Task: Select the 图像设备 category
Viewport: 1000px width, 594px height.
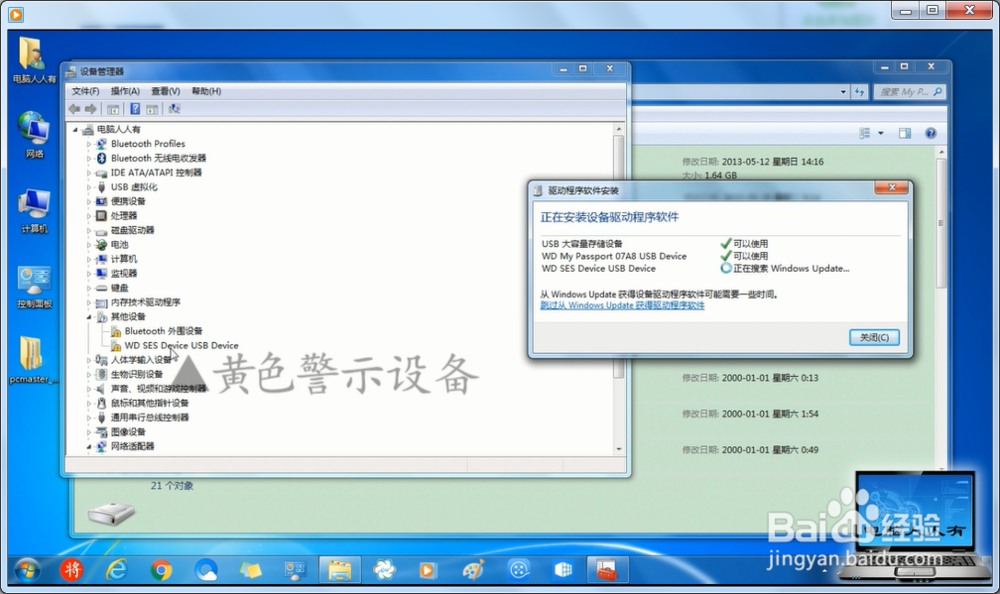Action: [x=128, y=432]
